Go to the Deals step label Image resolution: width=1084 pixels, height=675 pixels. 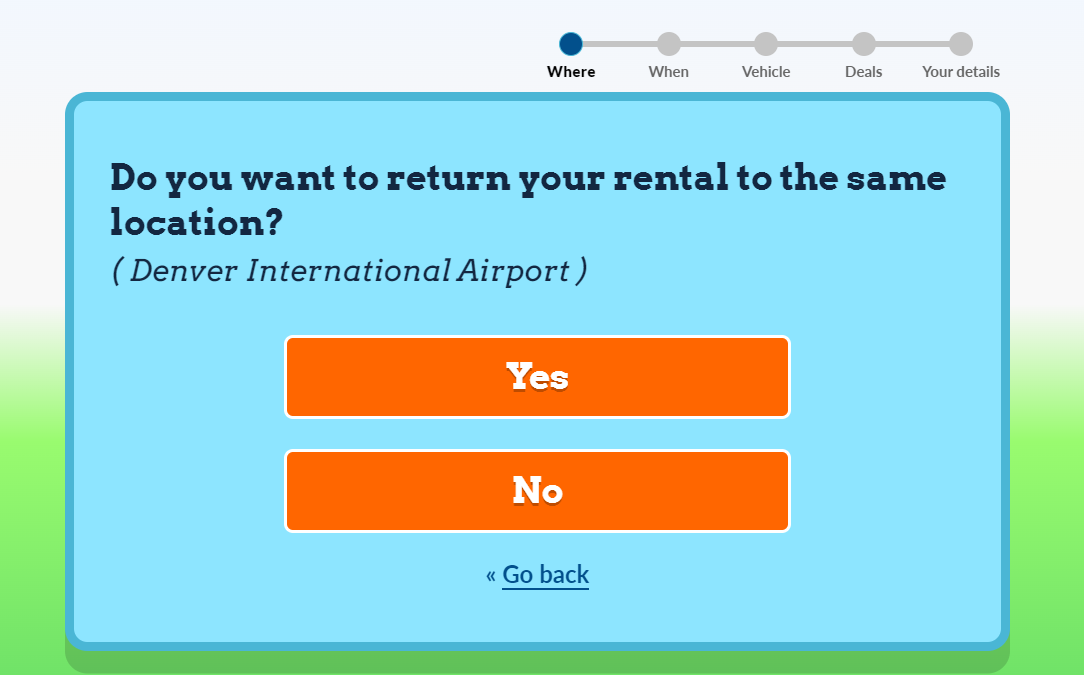pyautogui.click(x=864, y=72)
